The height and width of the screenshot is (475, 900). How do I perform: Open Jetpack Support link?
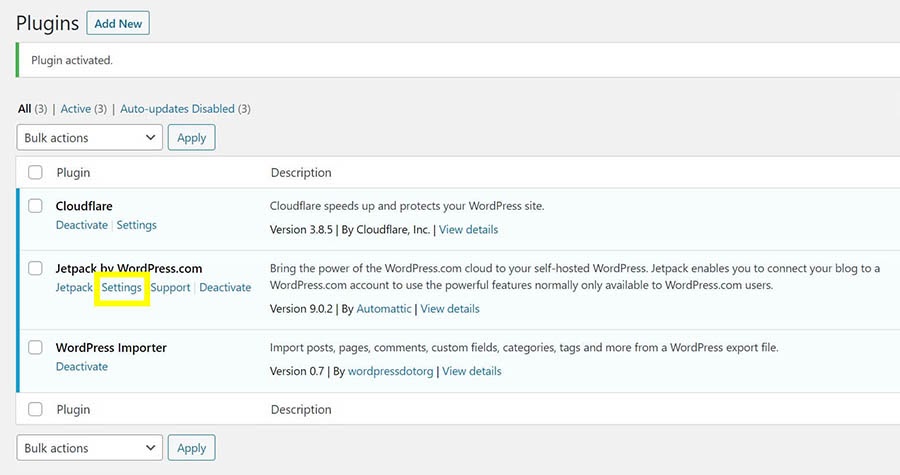coord(170,287)
